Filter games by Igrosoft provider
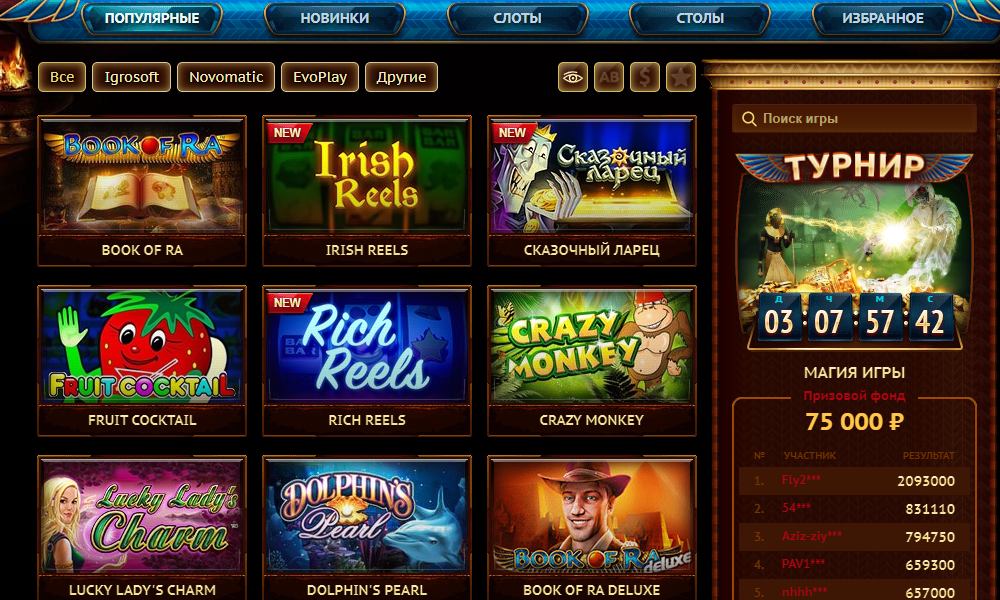Viewport: 1000px width, 600px height. [131, 77]
